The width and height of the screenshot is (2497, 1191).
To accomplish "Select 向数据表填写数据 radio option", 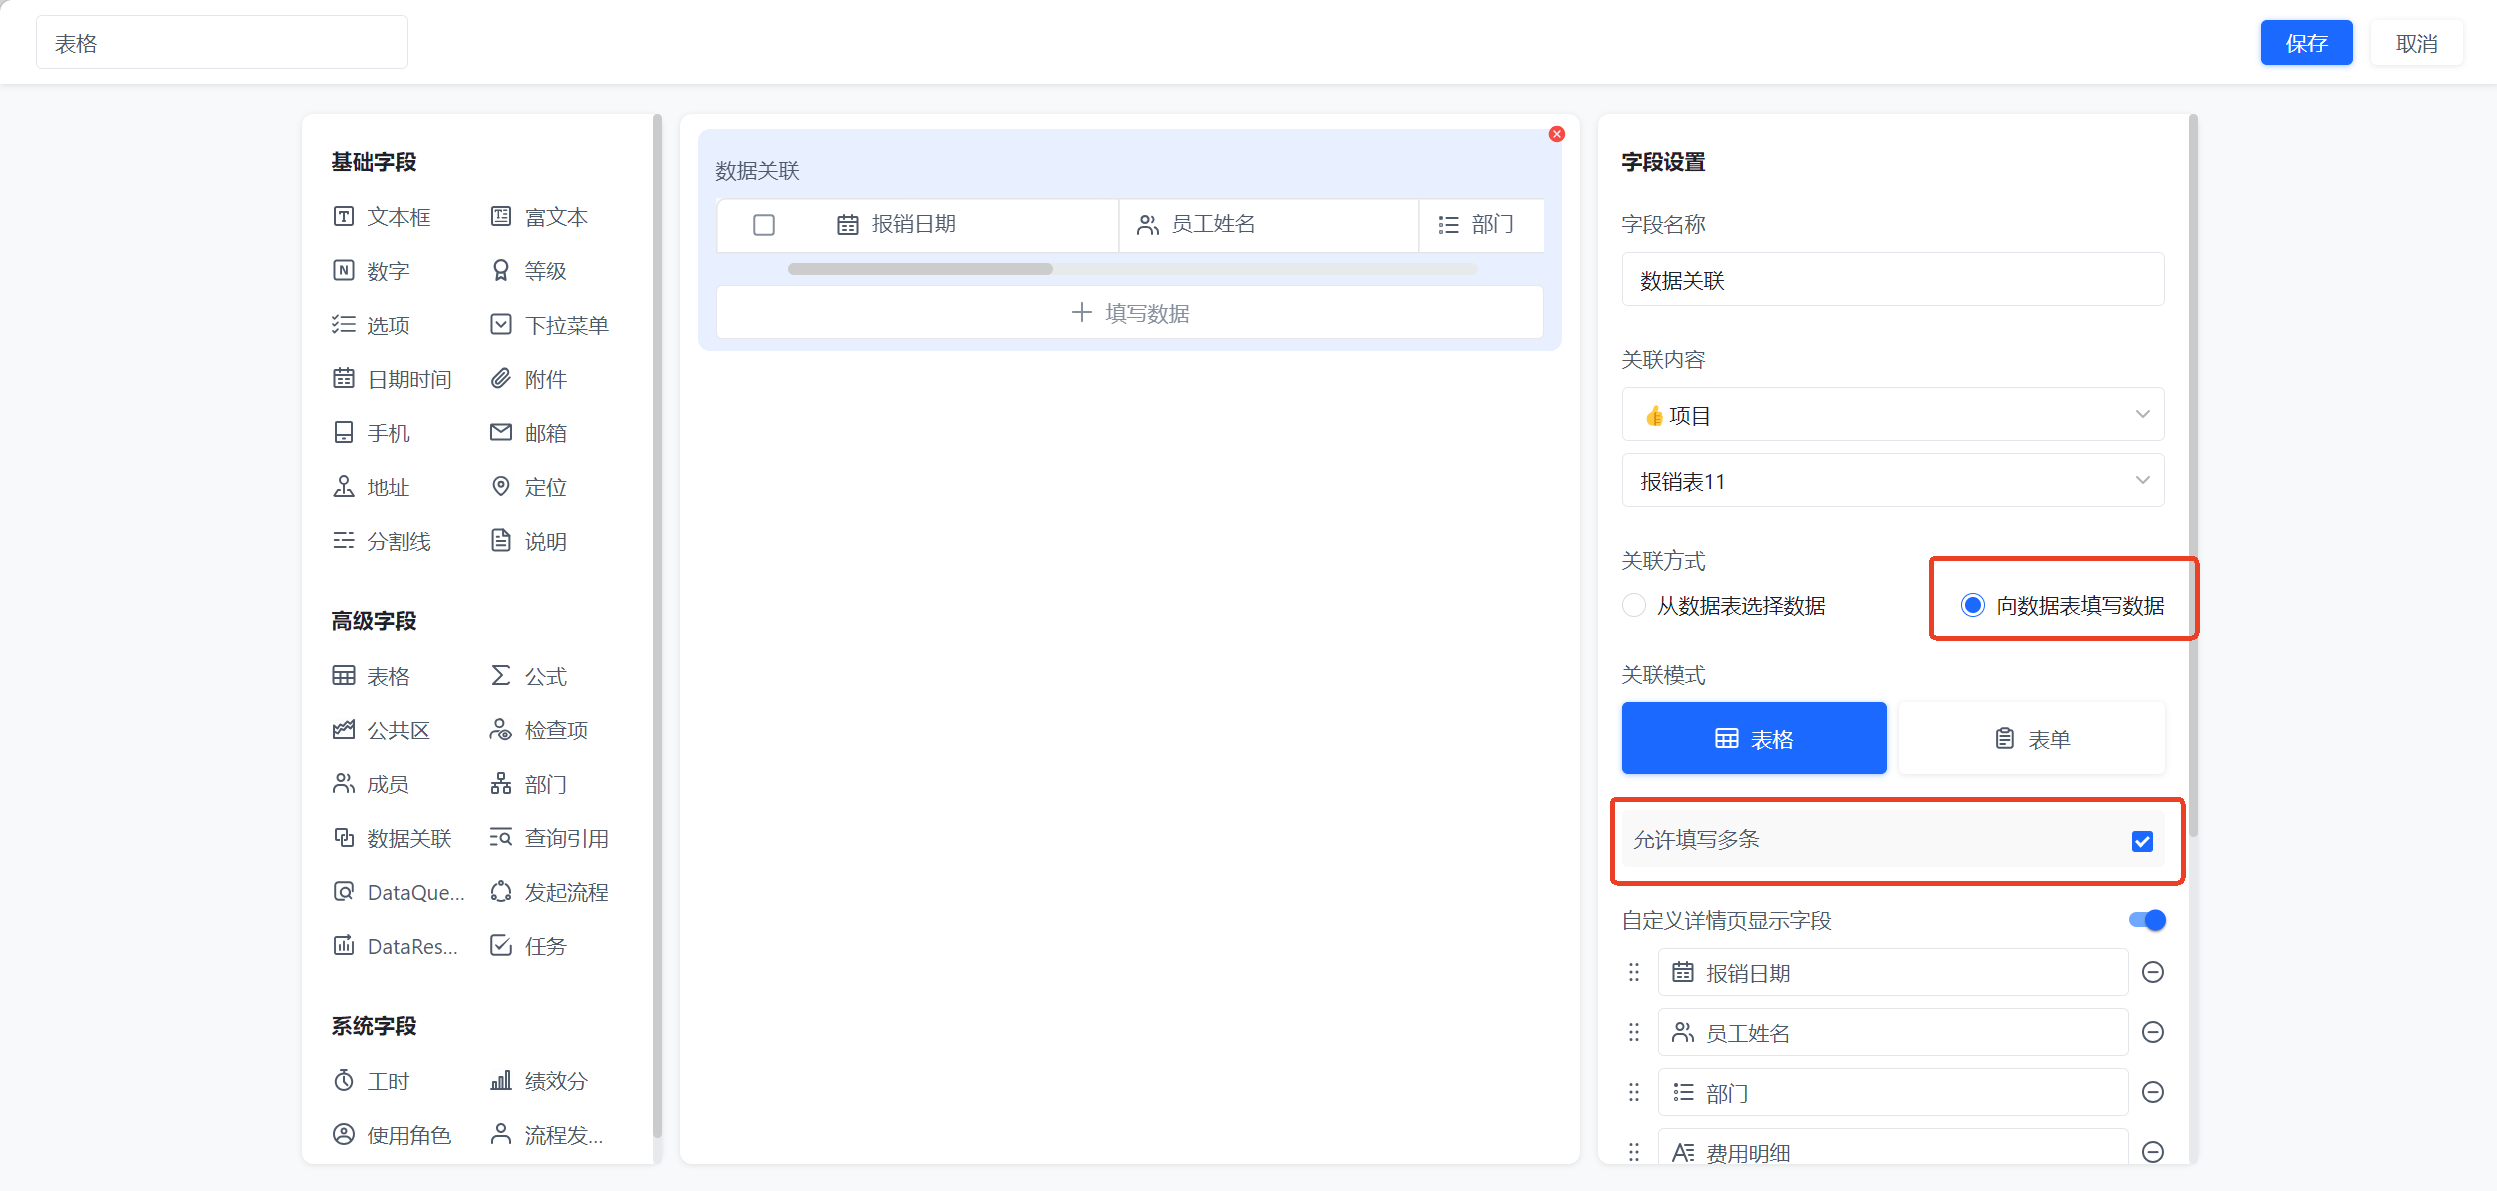I will pos(1972,605).
